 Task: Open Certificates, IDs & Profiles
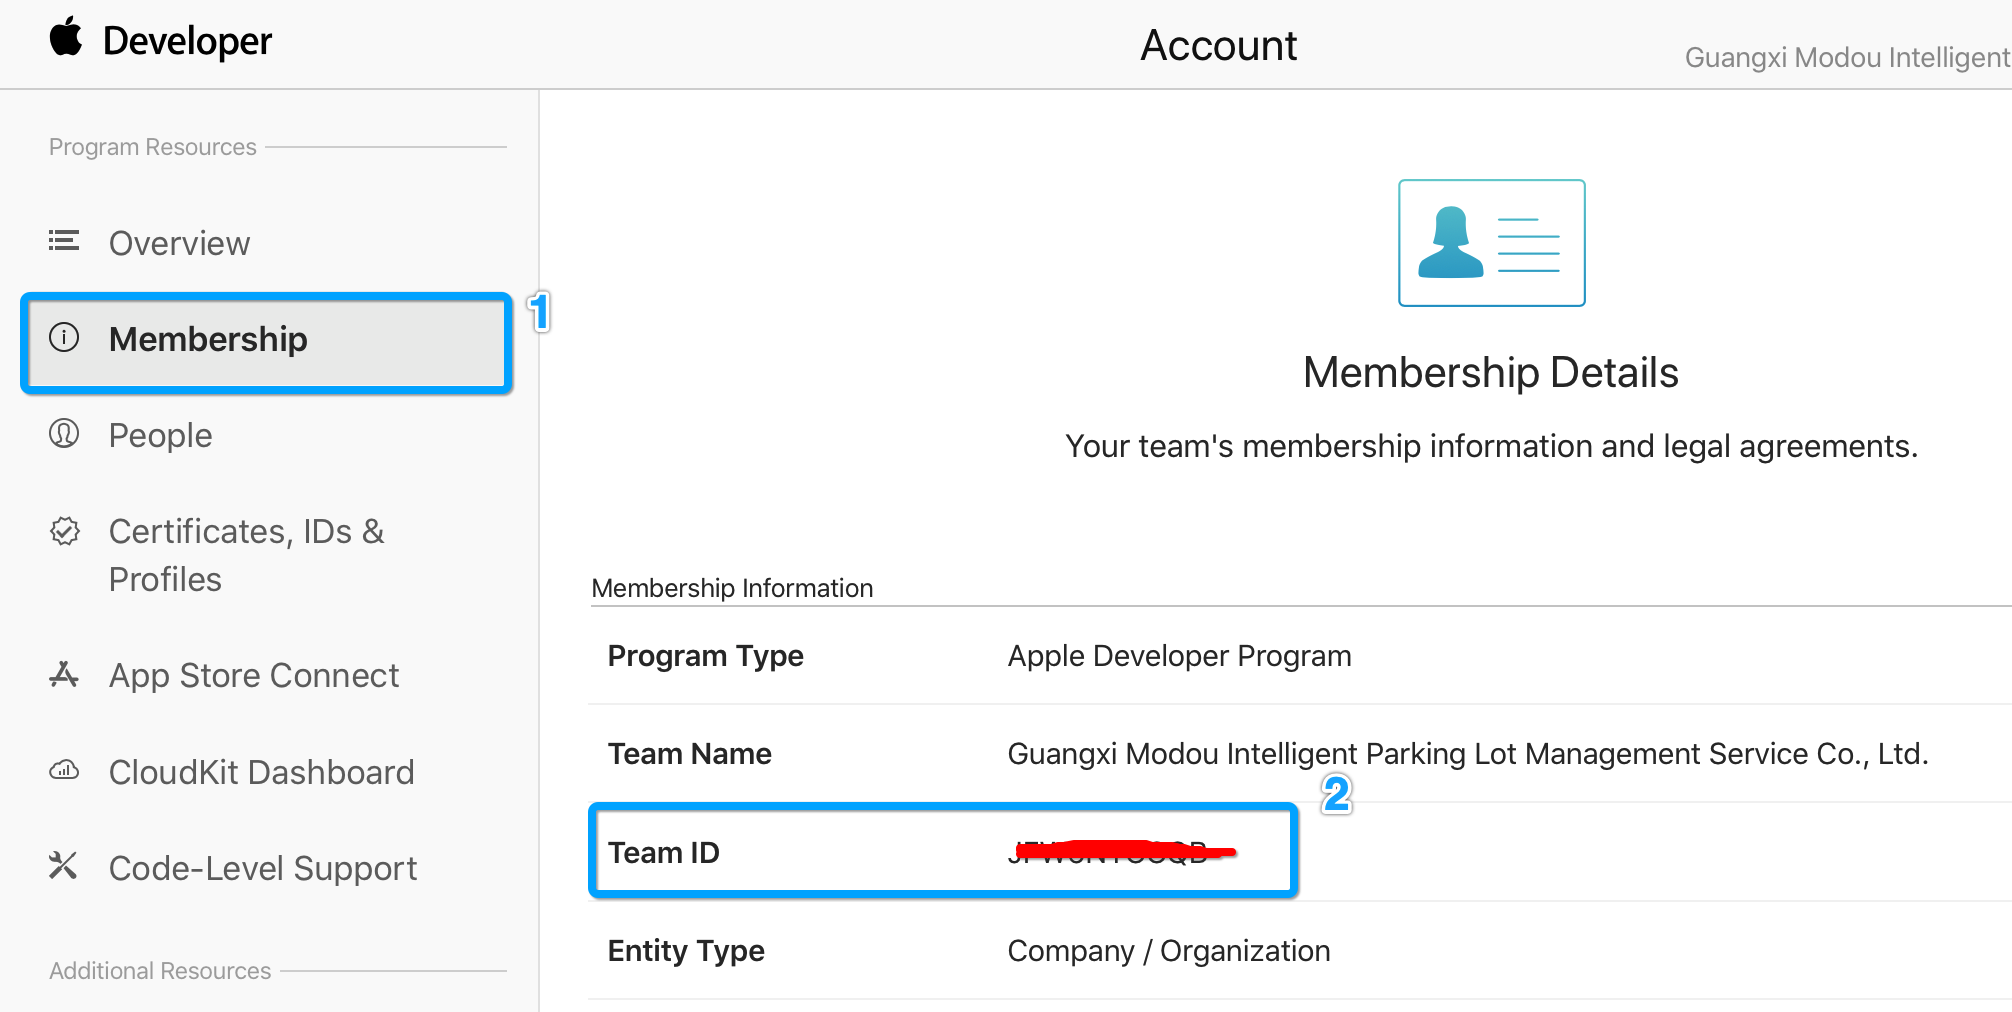pos(246,555)
